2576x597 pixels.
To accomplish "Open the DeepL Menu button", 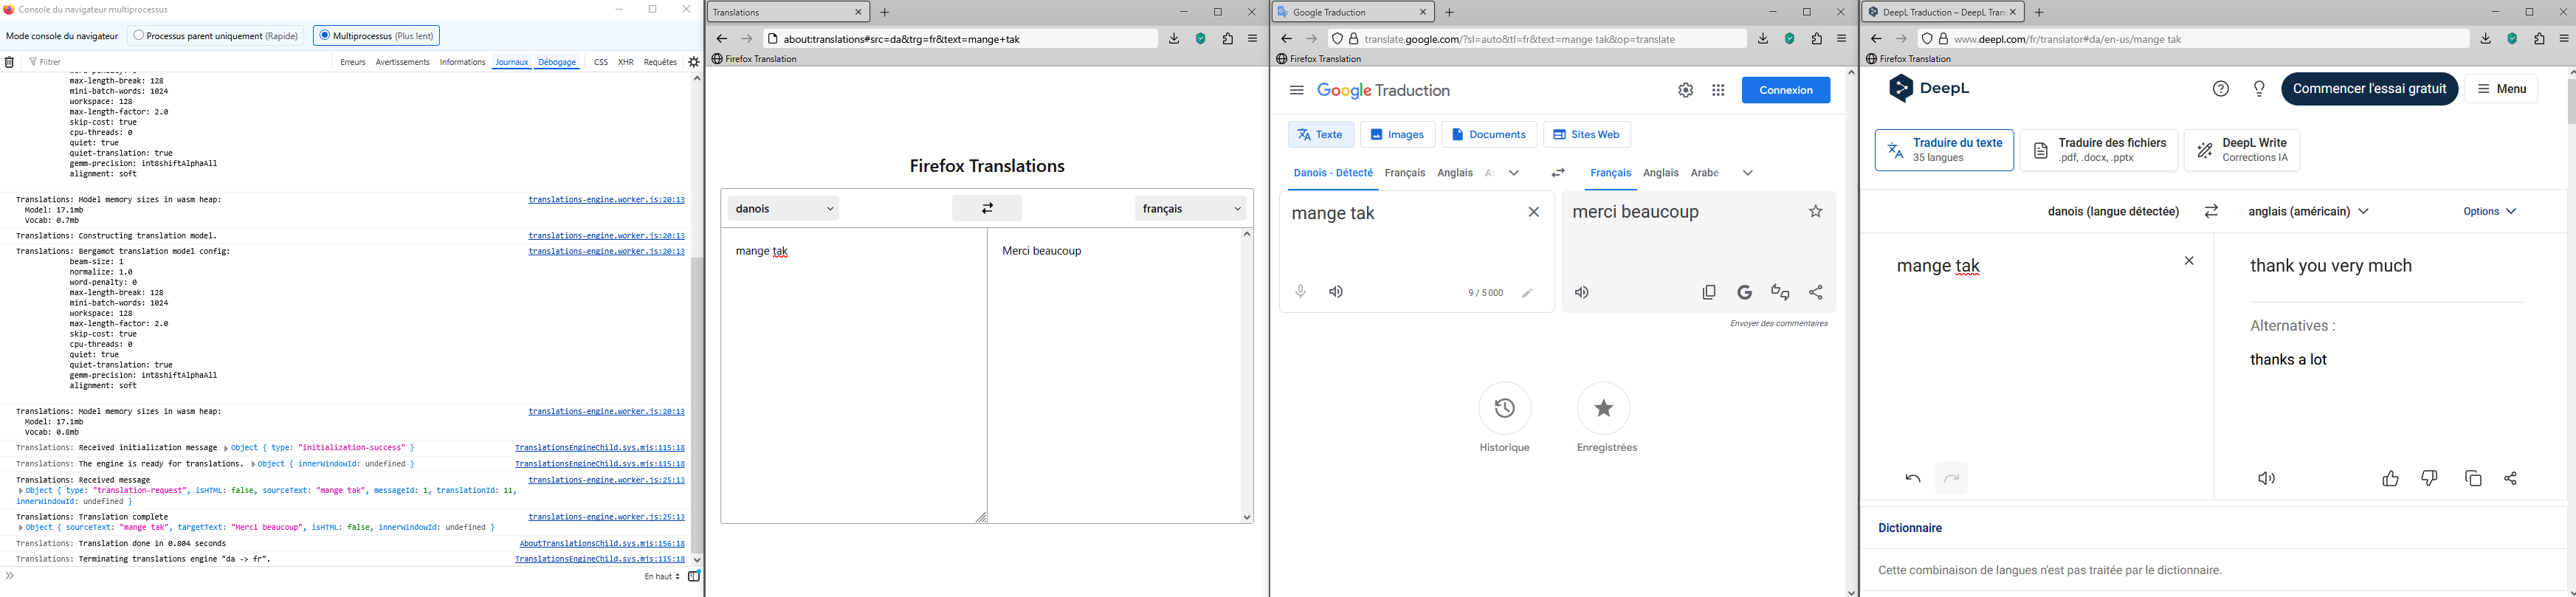I will [x=2501, y=89].
